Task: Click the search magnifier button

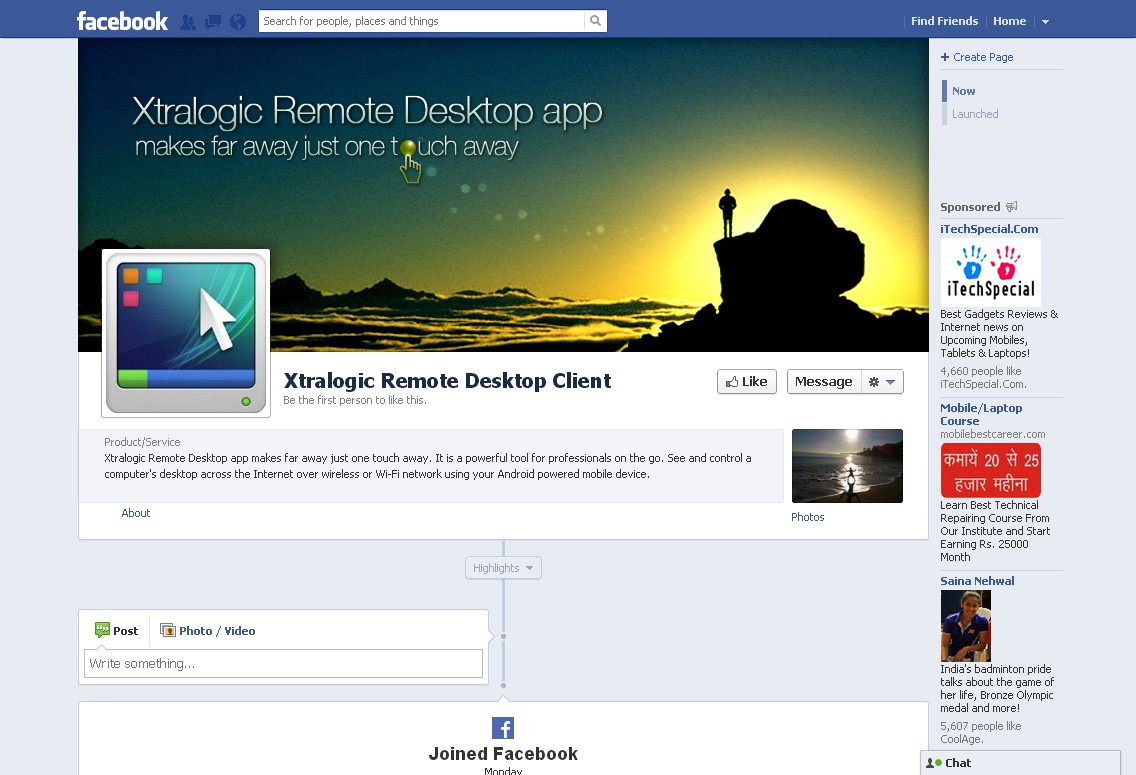Action: point(596,21)
